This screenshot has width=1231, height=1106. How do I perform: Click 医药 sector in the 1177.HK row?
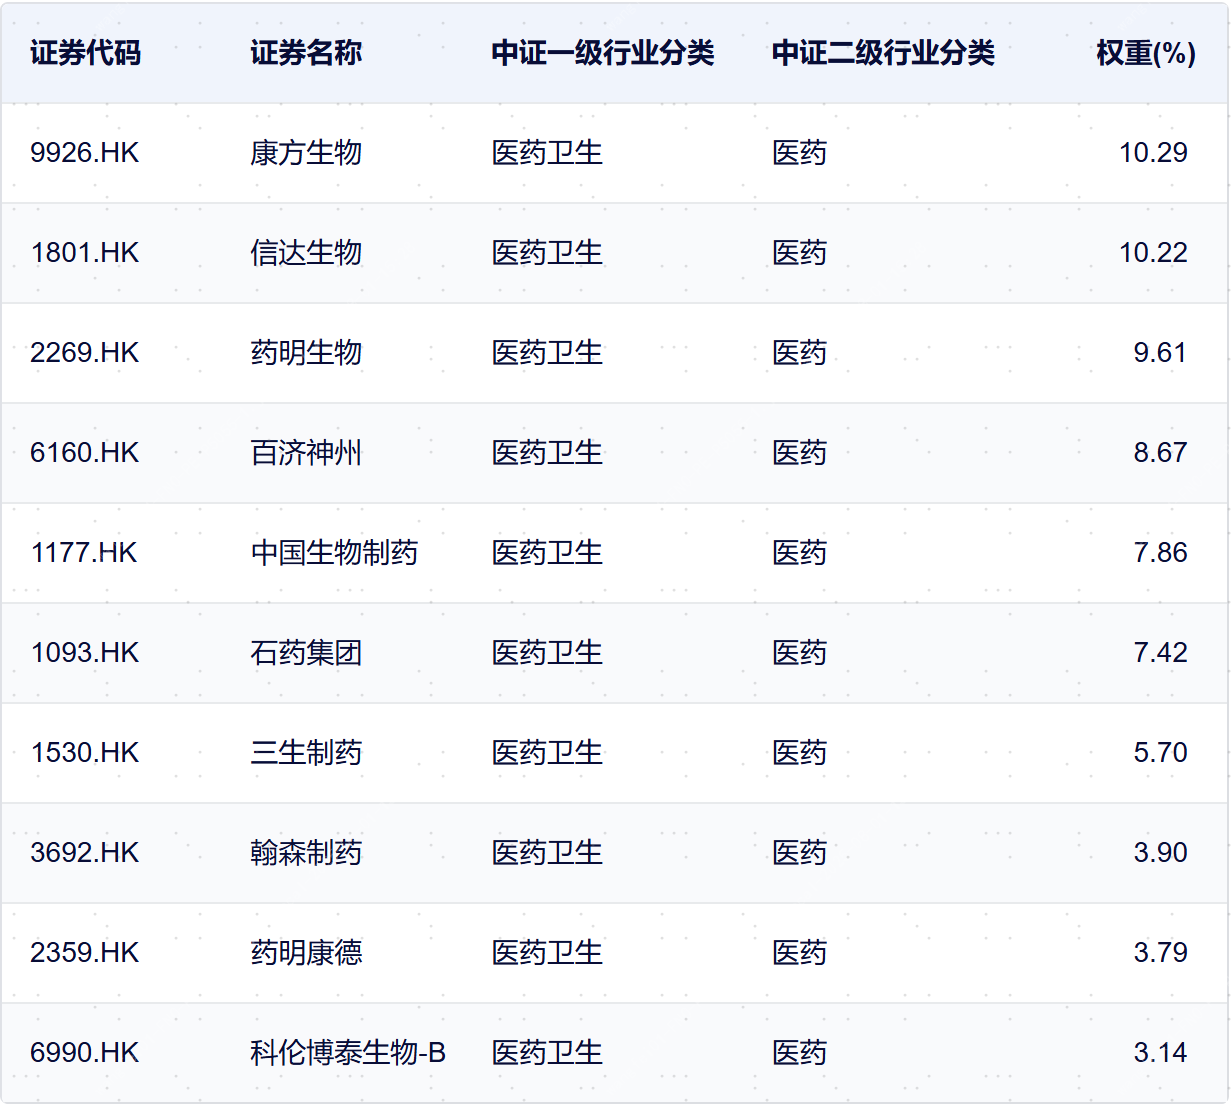click(x=800, y=553)
